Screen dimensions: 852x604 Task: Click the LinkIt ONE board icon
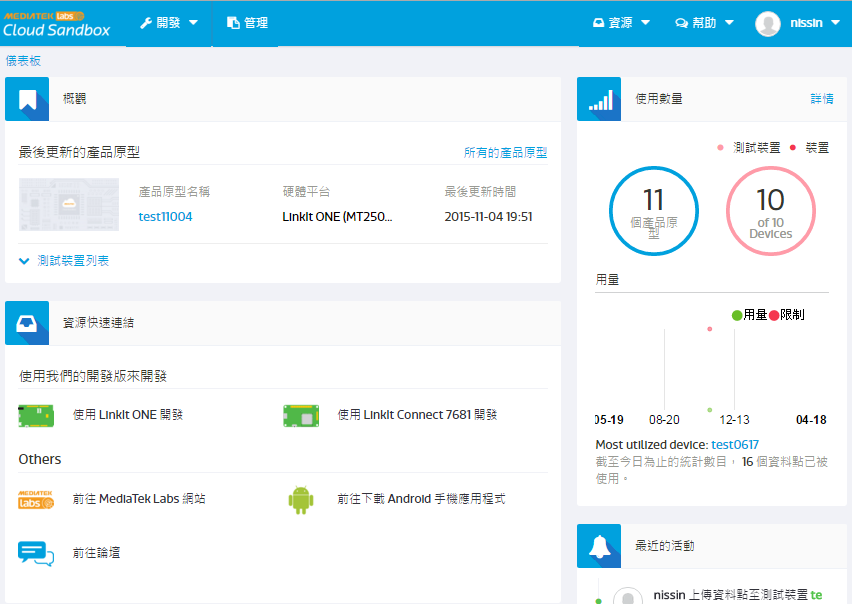click(x=36, y=415)
